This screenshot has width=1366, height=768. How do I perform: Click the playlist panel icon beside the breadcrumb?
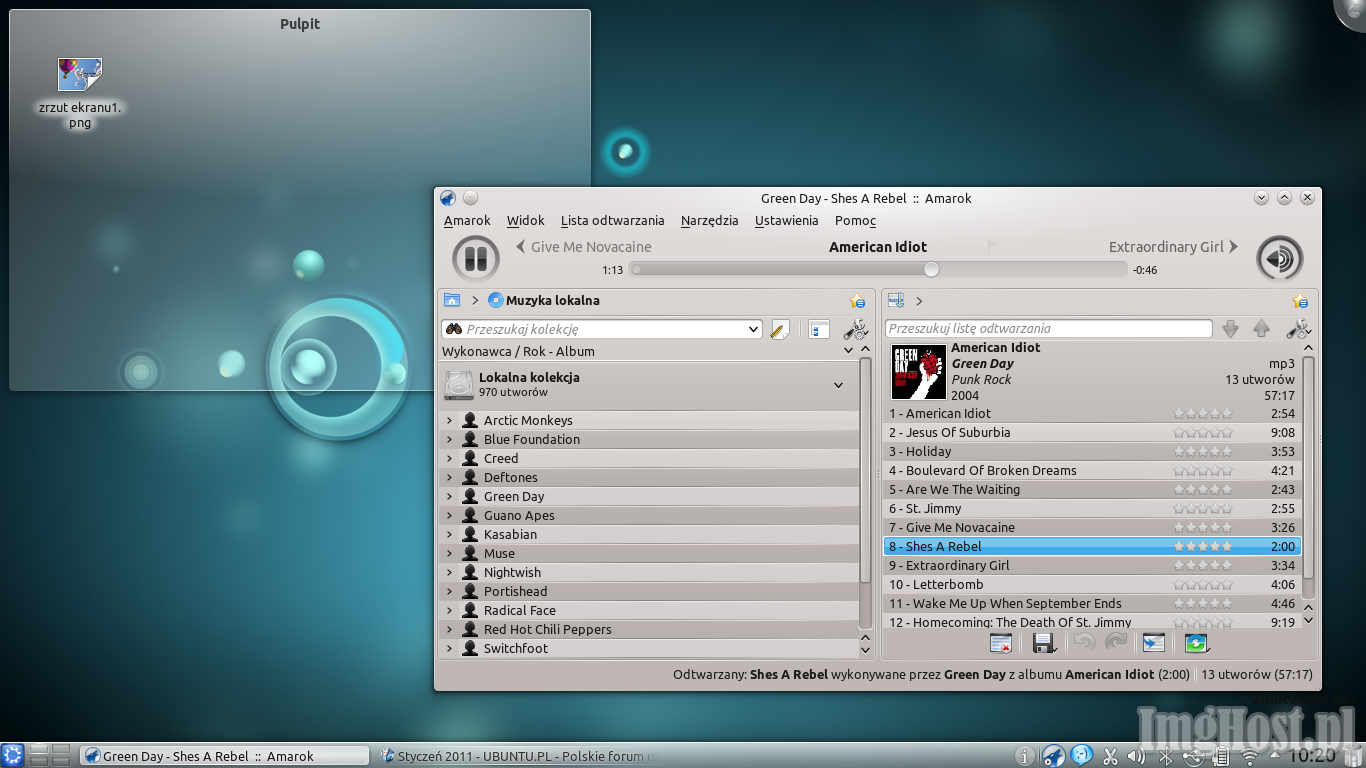[896, 300]
